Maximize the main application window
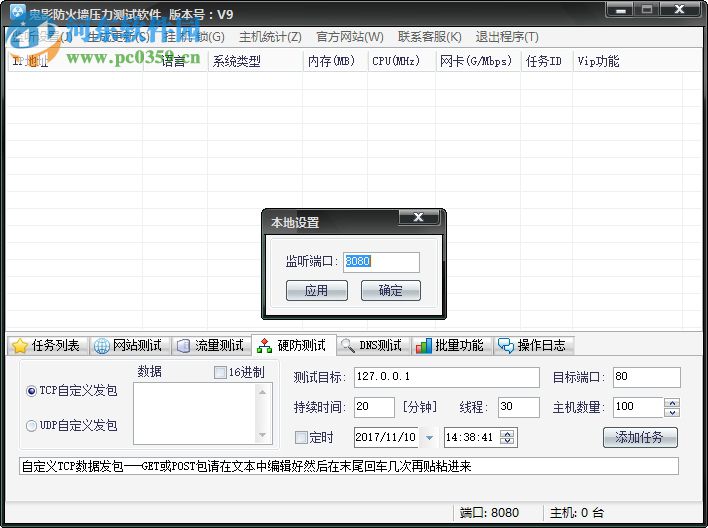The height and width of the screenshot is (528, 708). pos(647,9)
